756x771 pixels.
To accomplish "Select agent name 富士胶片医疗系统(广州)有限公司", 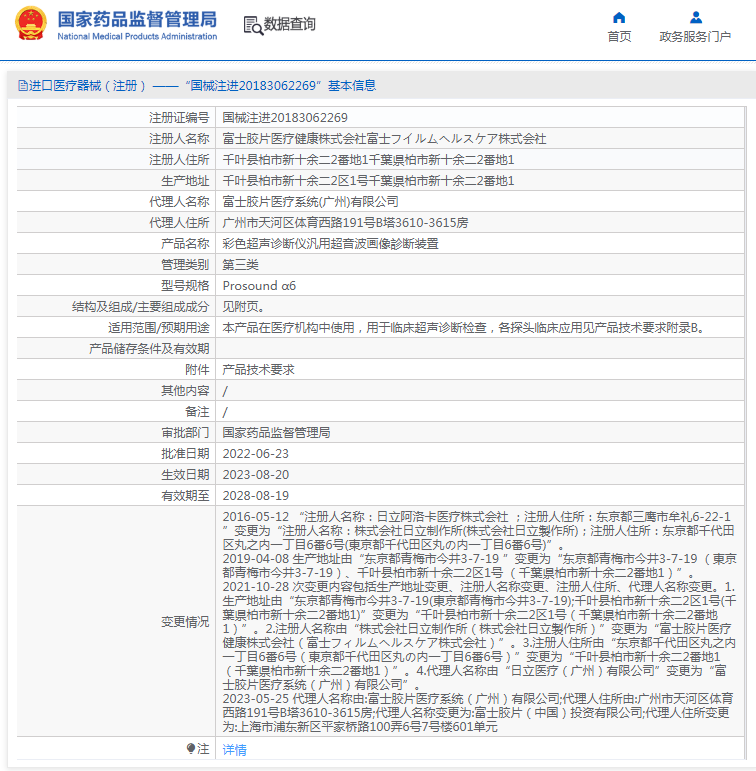I will click(x=310, y=202).
